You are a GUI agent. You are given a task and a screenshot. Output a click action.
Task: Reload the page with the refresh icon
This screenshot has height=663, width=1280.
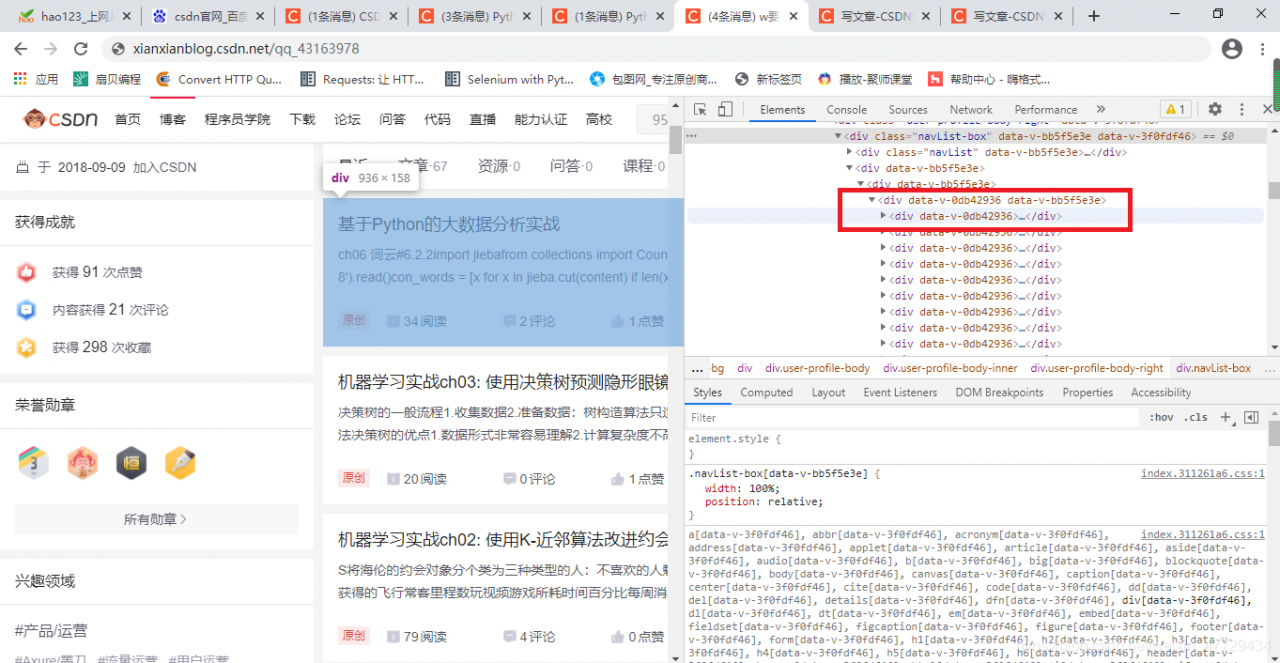(x=81, y=48)
